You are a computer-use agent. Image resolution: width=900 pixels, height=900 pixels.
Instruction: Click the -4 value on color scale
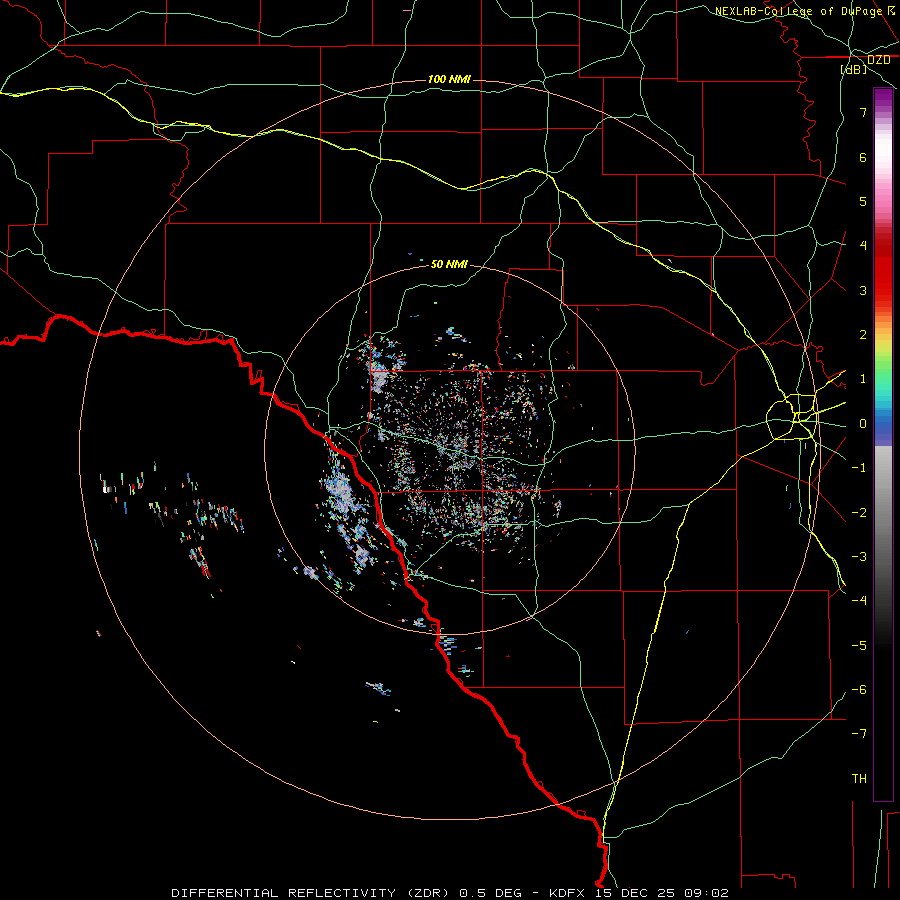(x=859, y=601)
